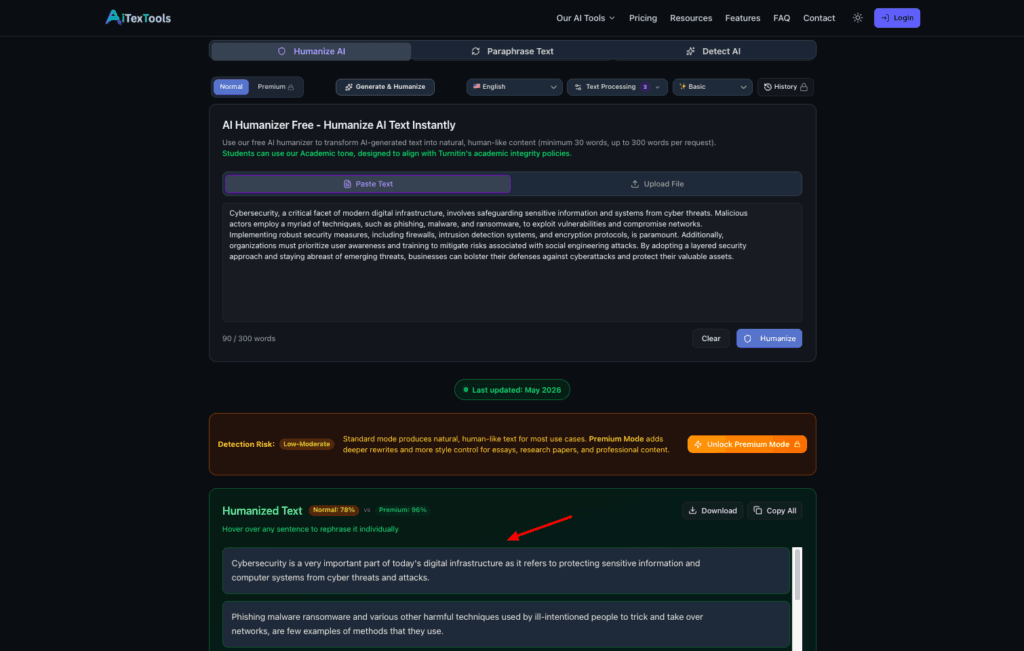Open the Text Processing dropdown

coord(616,87)
